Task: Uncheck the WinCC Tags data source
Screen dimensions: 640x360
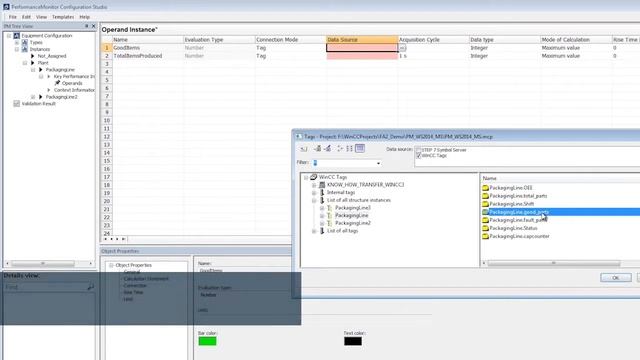Action: coord(418,156)
